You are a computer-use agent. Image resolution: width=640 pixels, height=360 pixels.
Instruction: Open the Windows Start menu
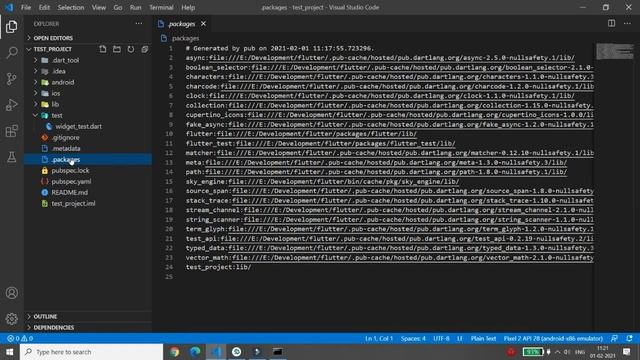pyautogui.click(x=10, y=352)
